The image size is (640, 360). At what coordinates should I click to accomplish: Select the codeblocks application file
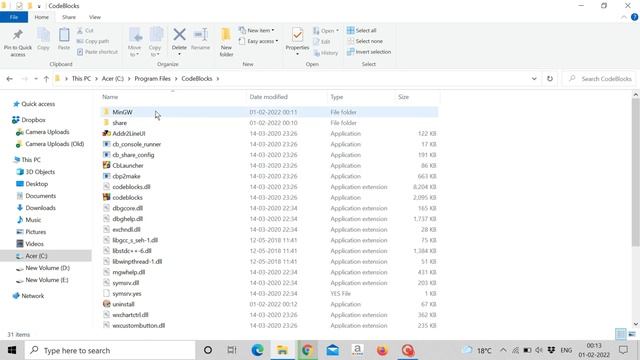point(269,197)
